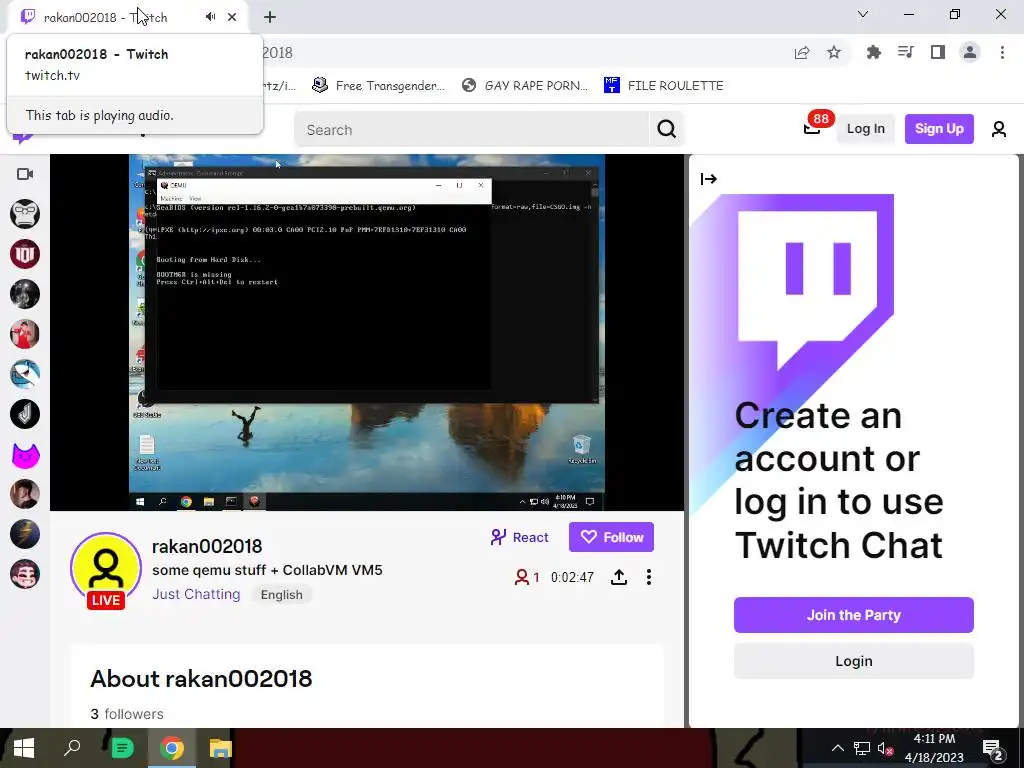Open the Chrome profile avatar

coord(970,52)
